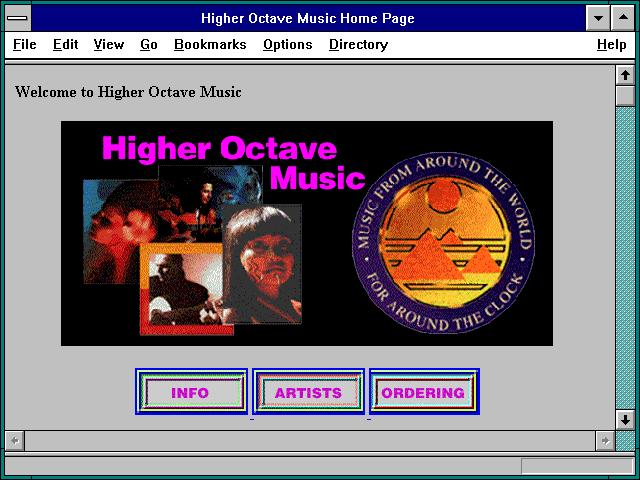
Task: Click the horizontal scrollbar left arrow
Action: pyautogui.click(x=15, y=441)
